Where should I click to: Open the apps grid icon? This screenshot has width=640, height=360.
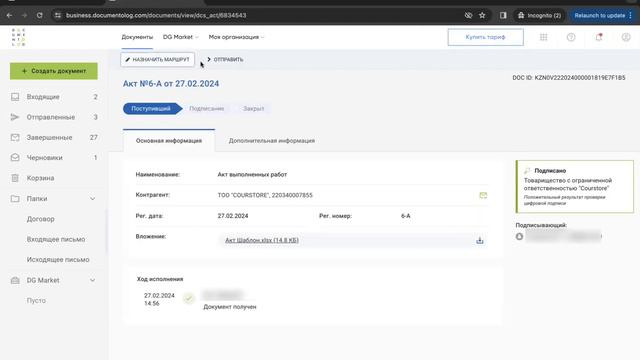[543, 37]
